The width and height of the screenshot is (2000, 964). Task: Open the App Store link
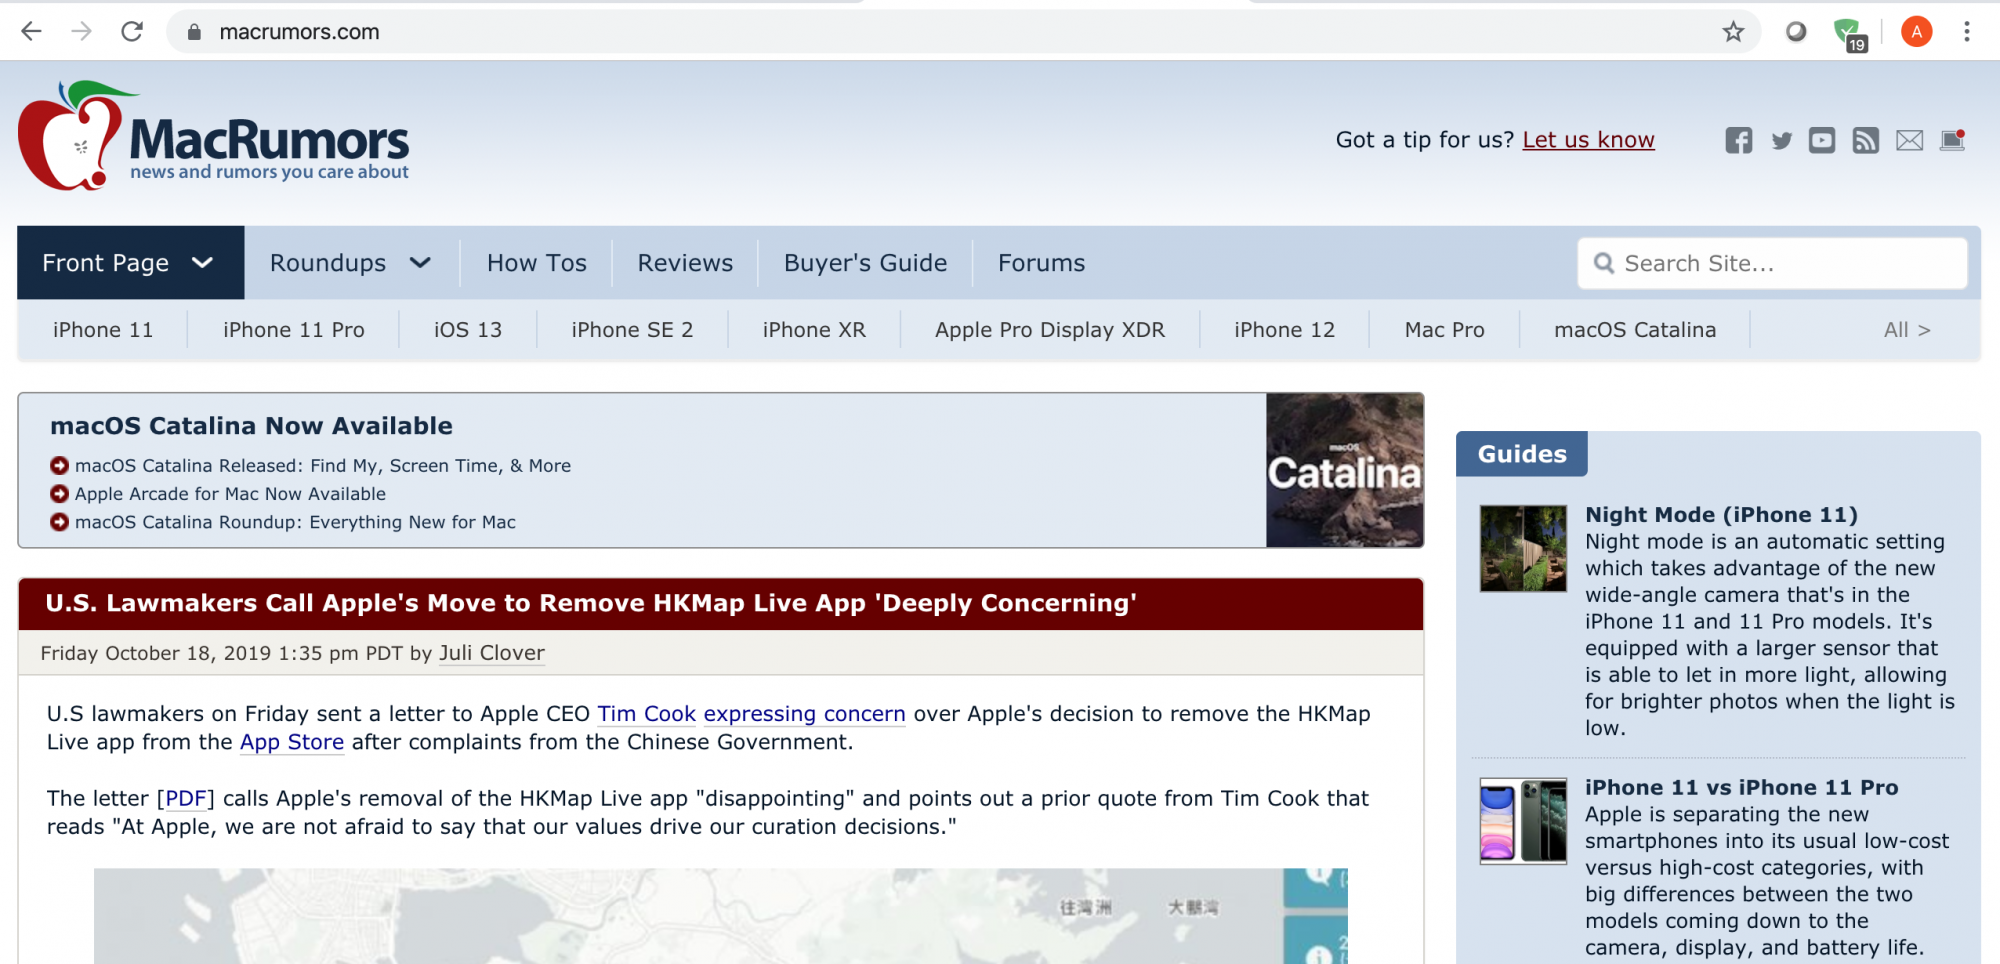[x=292, y=742]
